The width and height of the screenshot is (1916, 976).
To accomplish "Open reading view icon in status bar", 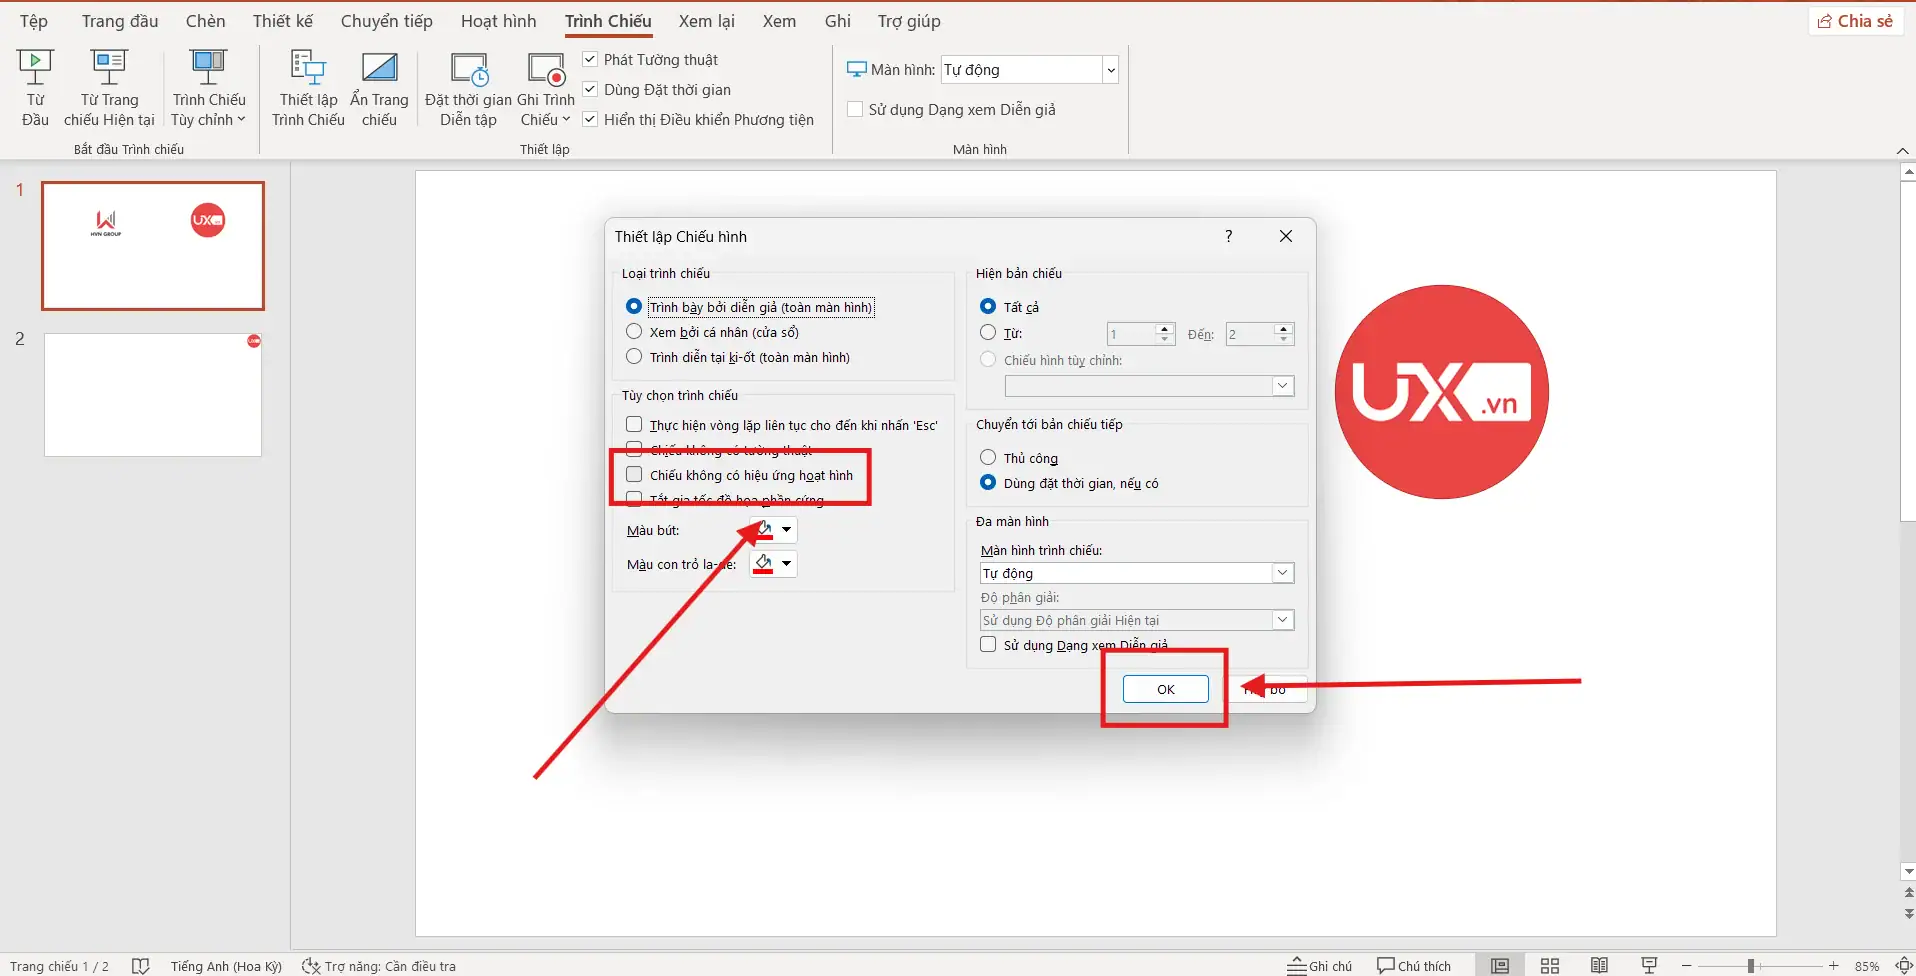I will (x=1600, y=965).
